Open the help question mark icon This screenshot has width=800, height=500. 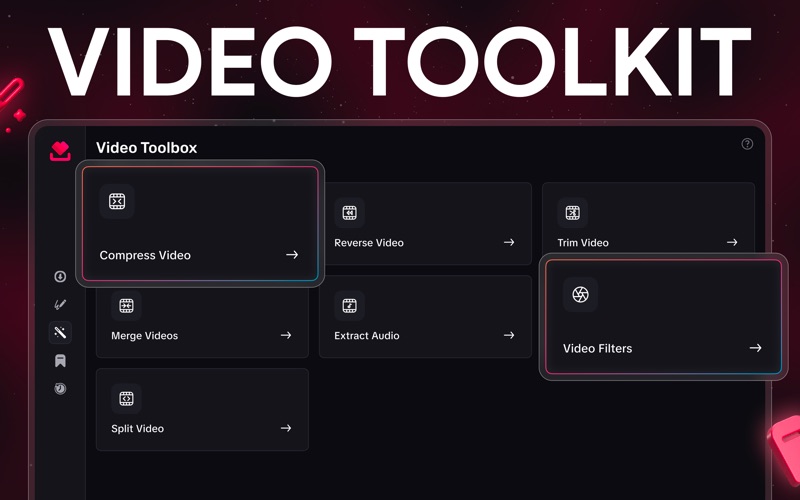(747, 144)
